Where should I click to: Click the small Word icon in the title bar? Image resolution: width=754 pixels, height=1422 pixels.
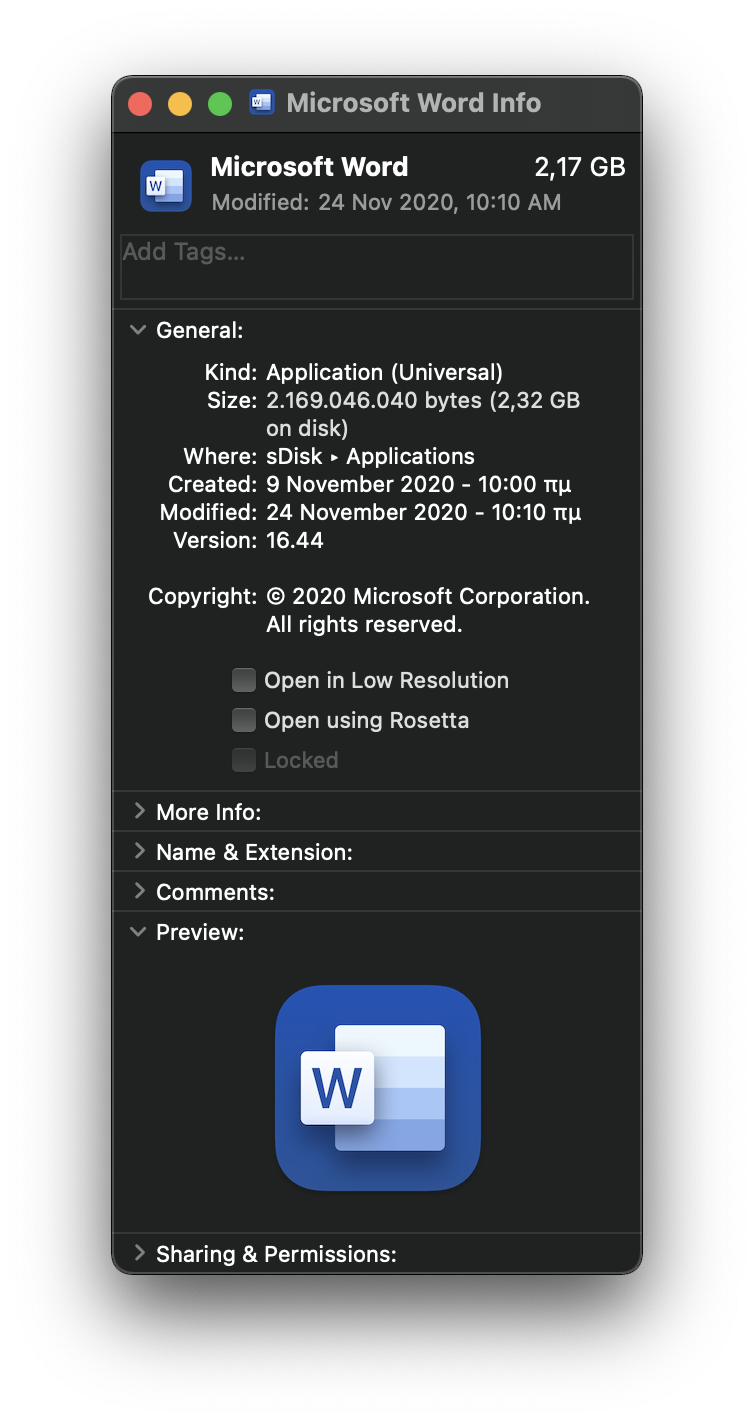262,102
